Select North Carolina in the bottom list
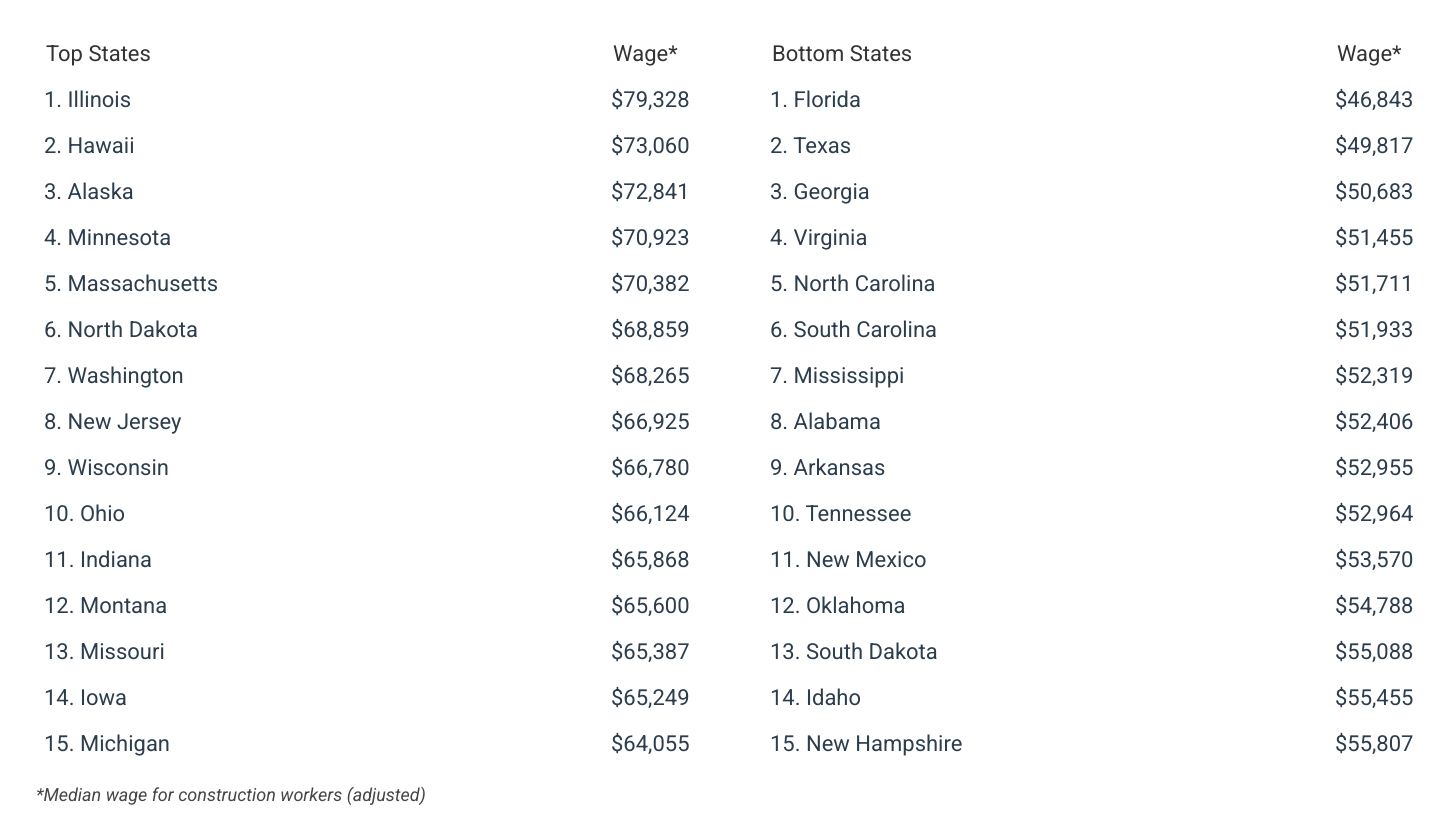The width and height of the screenshot is (1450, 825). [853, 284]
